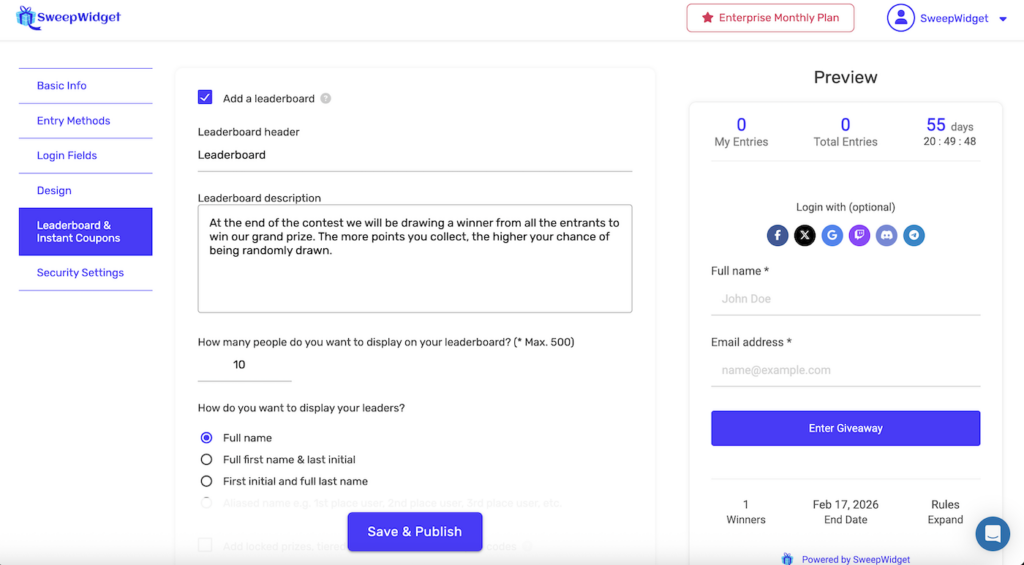Expand the Rules section in preview

944,520
